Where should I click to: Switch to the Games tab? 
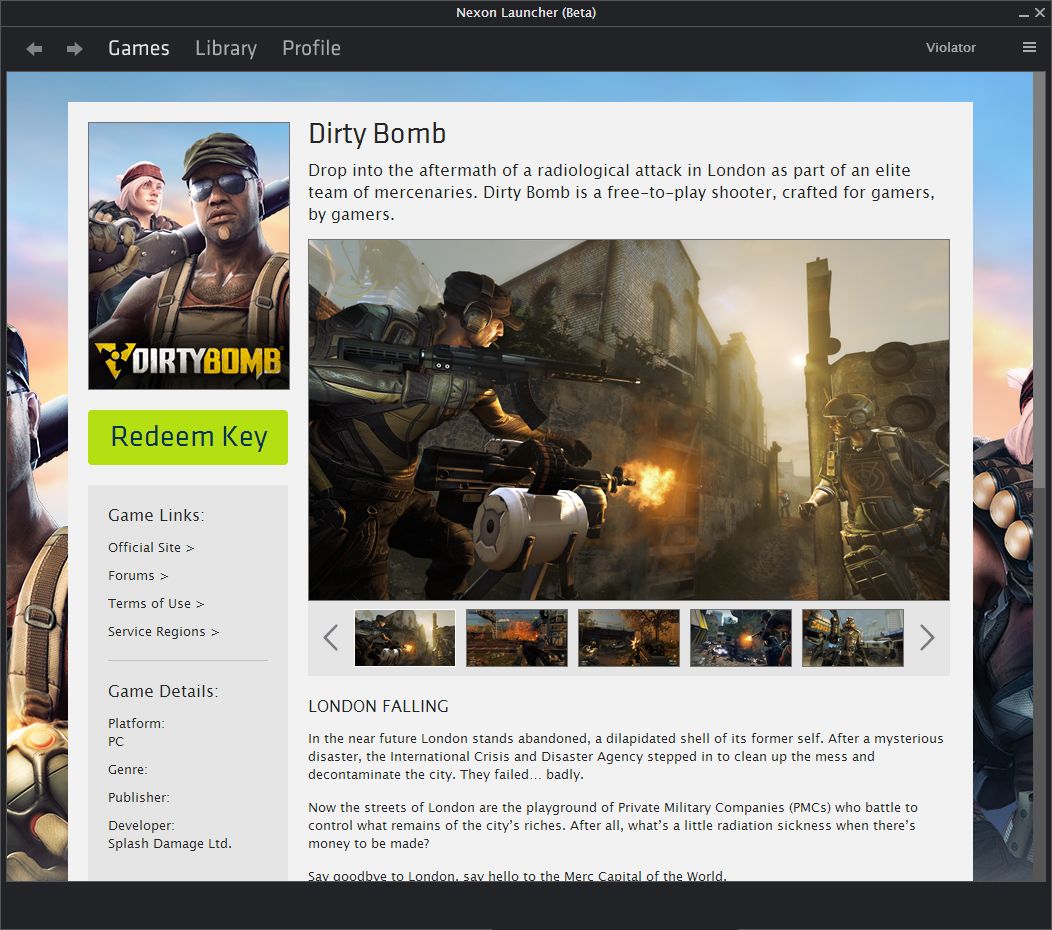139,48
